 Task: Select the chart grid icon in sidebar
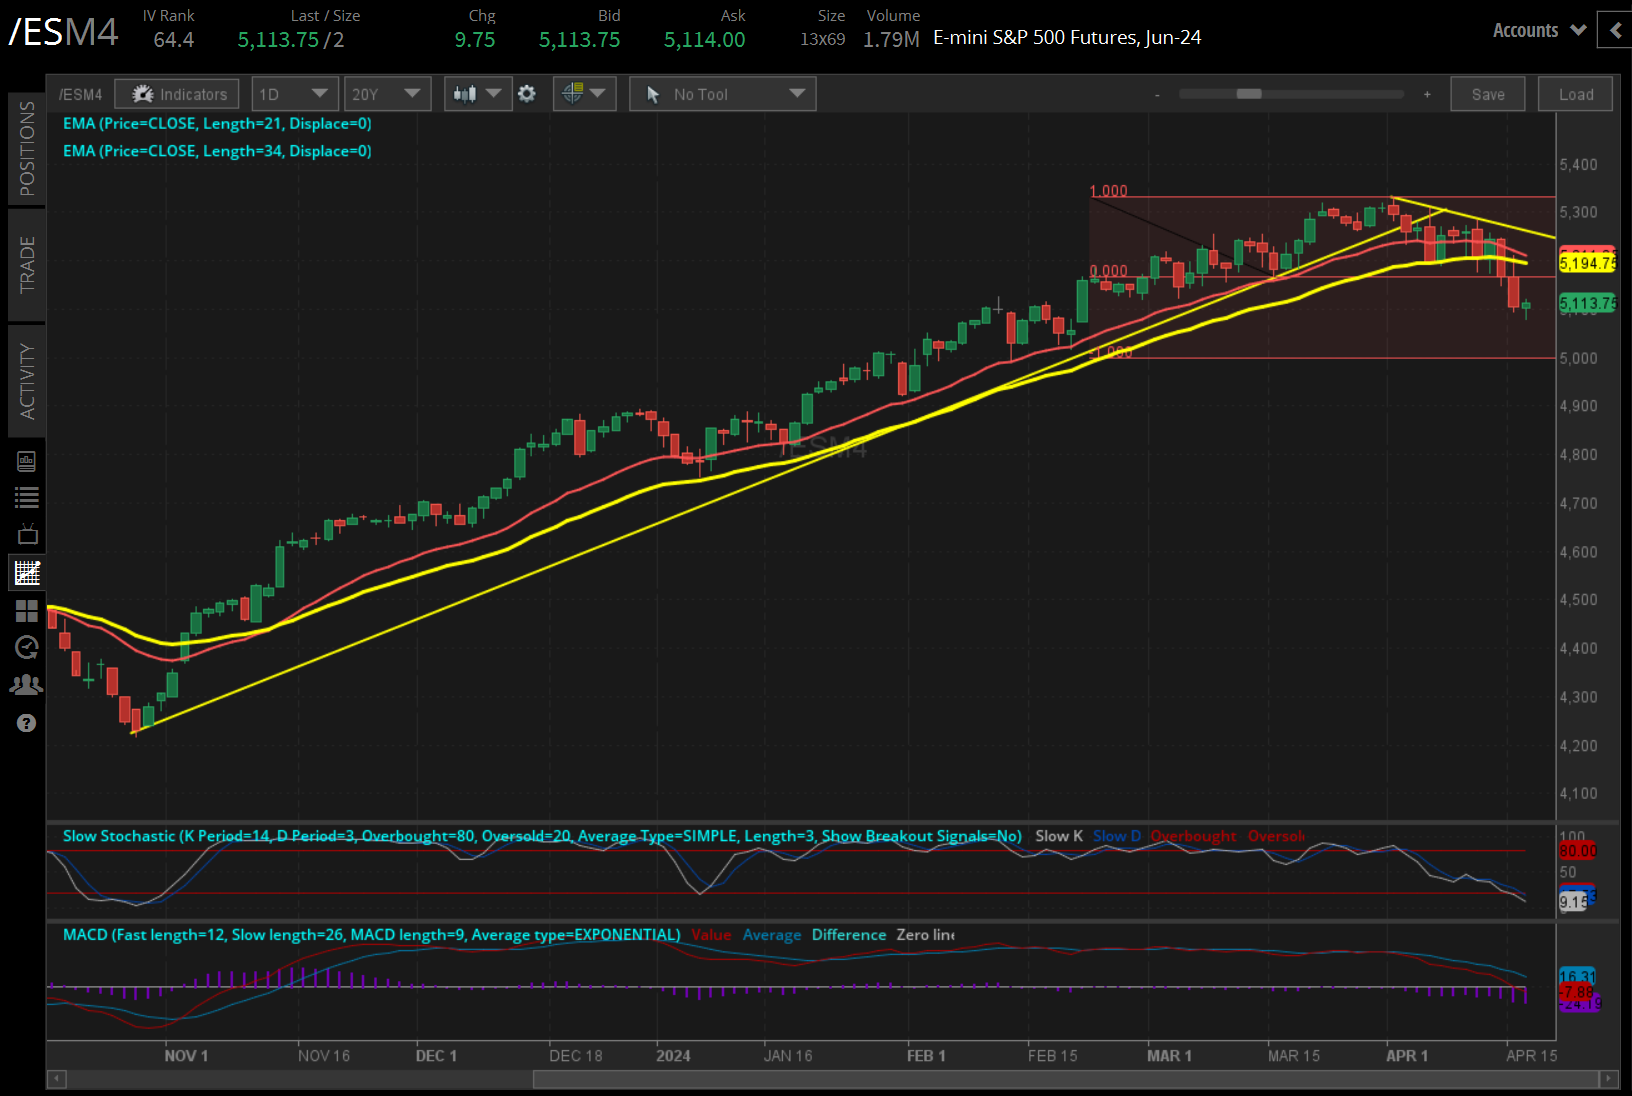pyautogui.click(x=27, y=572)
